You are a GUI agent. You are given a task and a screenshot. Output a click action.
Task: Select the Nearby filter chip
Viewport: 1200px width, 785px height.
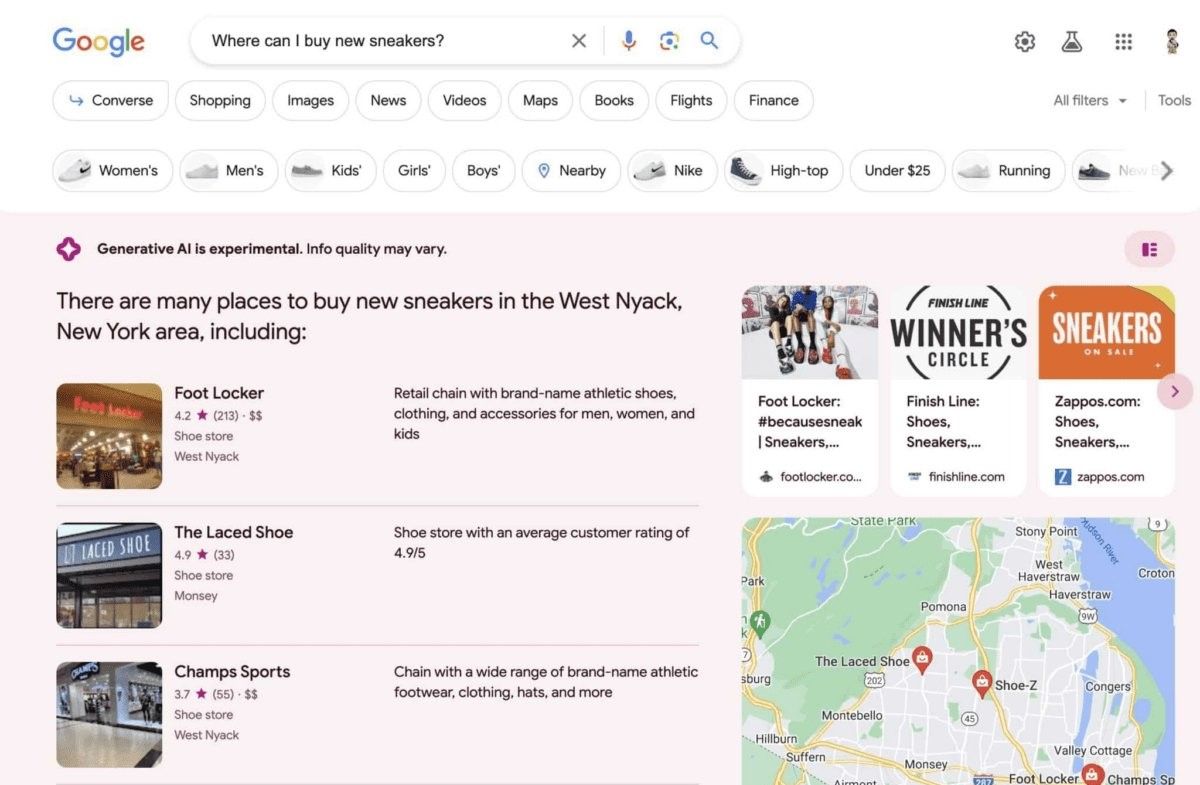click(571, 170)
